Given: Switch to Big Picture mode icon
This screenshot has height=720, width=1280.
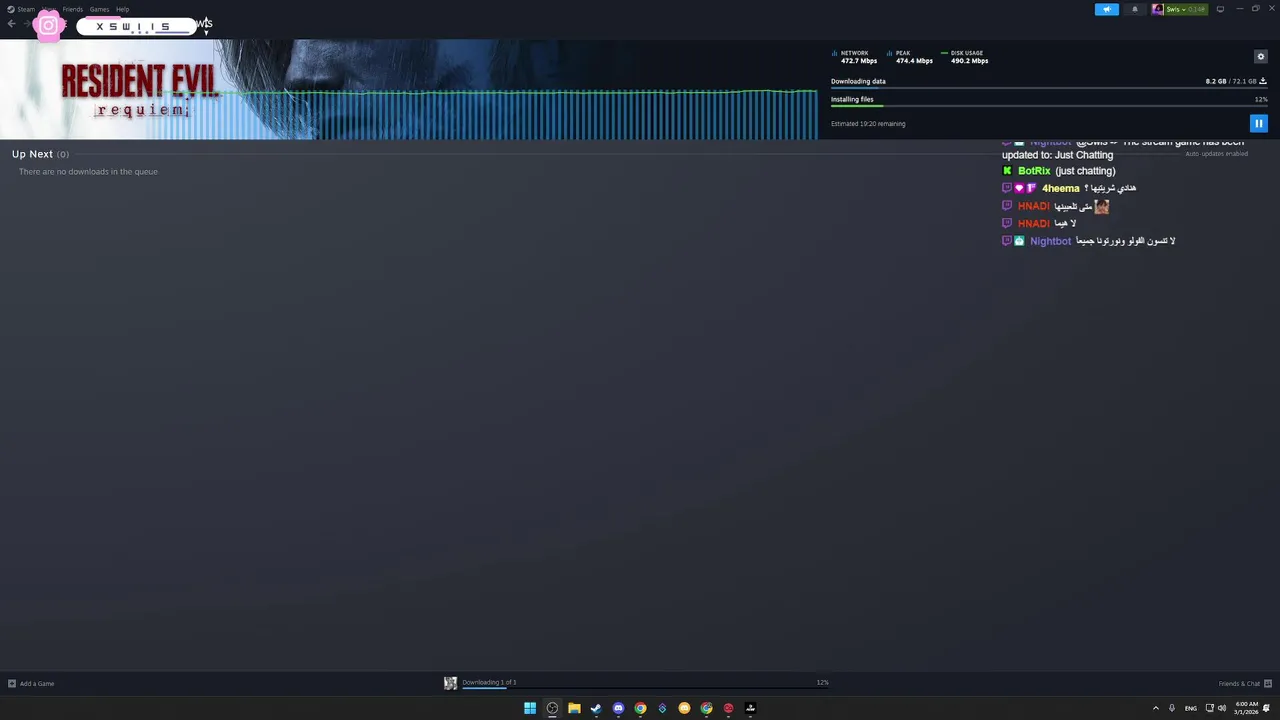Looking at the screenshot, I should tap(1220, 9).
